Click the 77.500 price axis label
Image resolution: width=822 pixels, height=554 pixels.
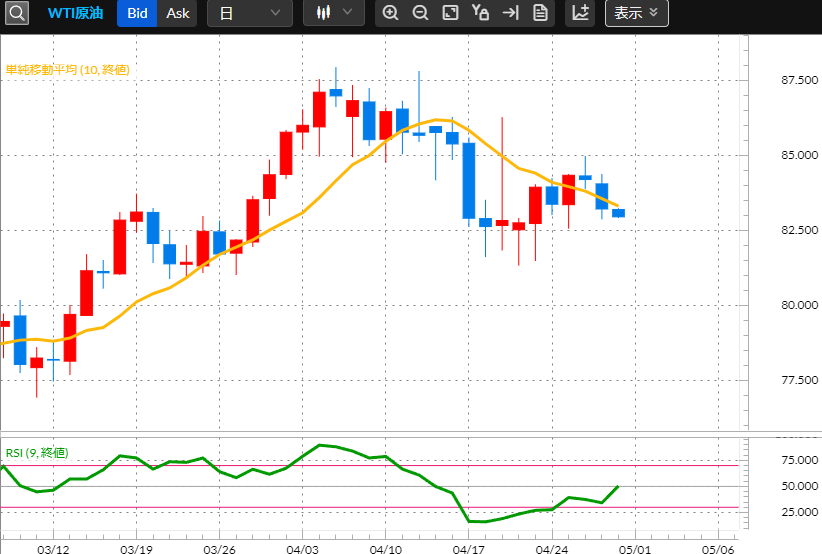799,380
